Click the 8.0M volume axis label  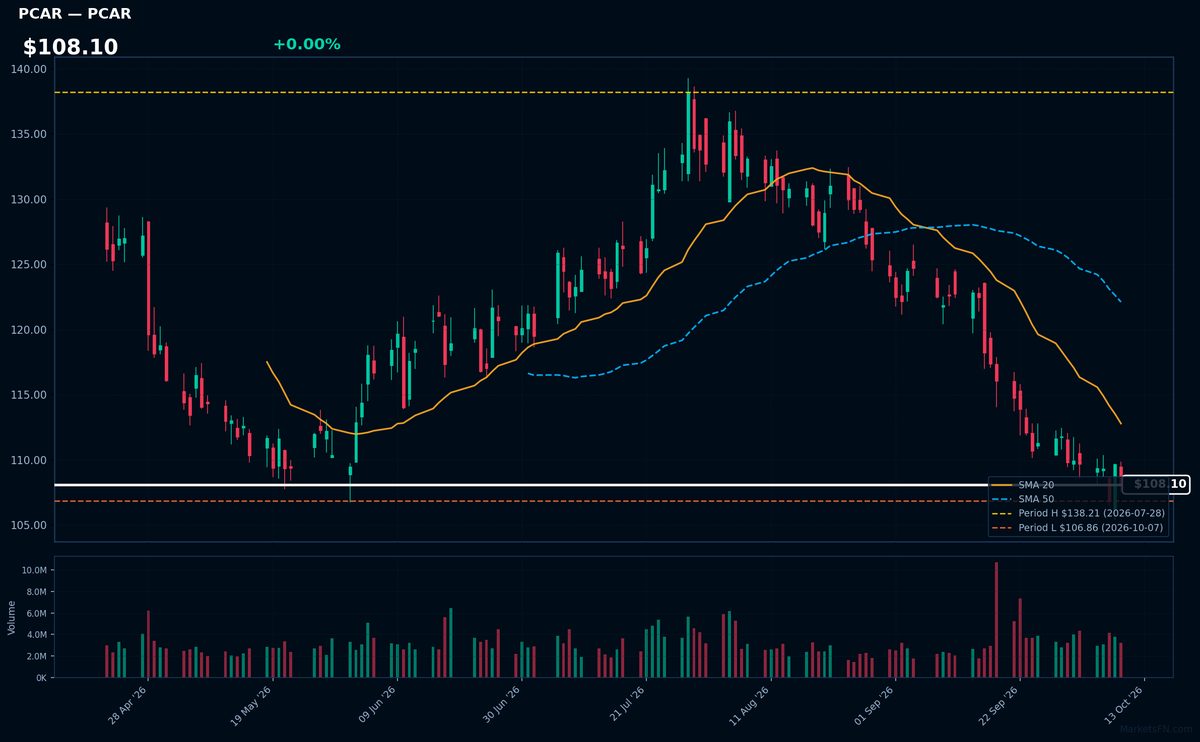[x=37, y=592]
